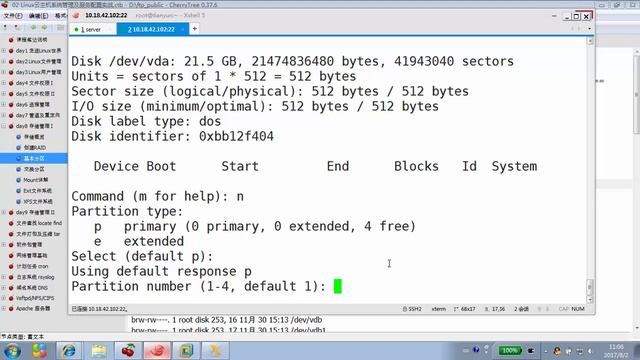Open CherryTree 编辑(E) menu

[38, 16]
